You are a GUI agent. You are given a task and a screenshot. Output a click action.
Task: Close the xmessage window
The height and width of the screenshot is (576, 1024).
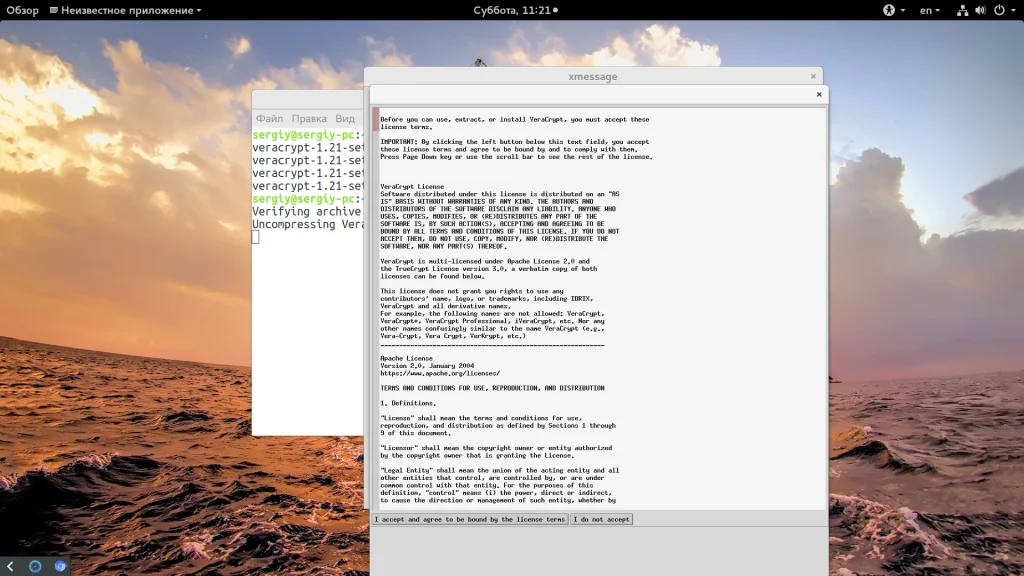tap(813, 76)
